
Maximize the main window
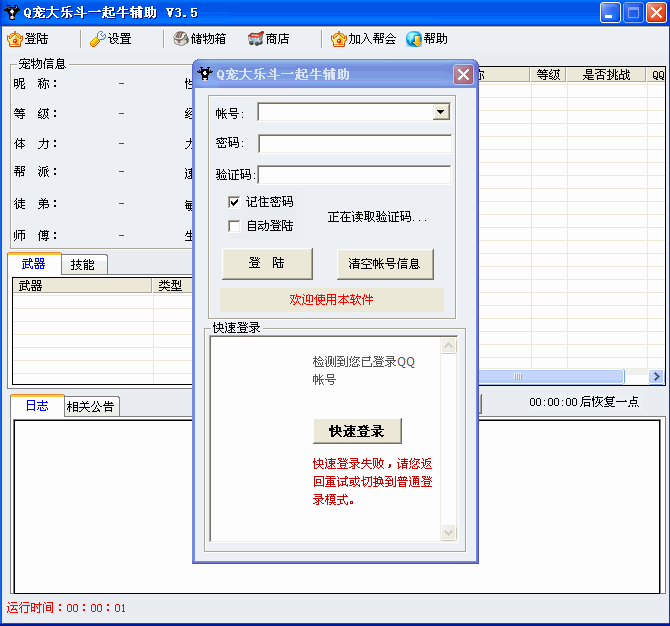point(633,12)
